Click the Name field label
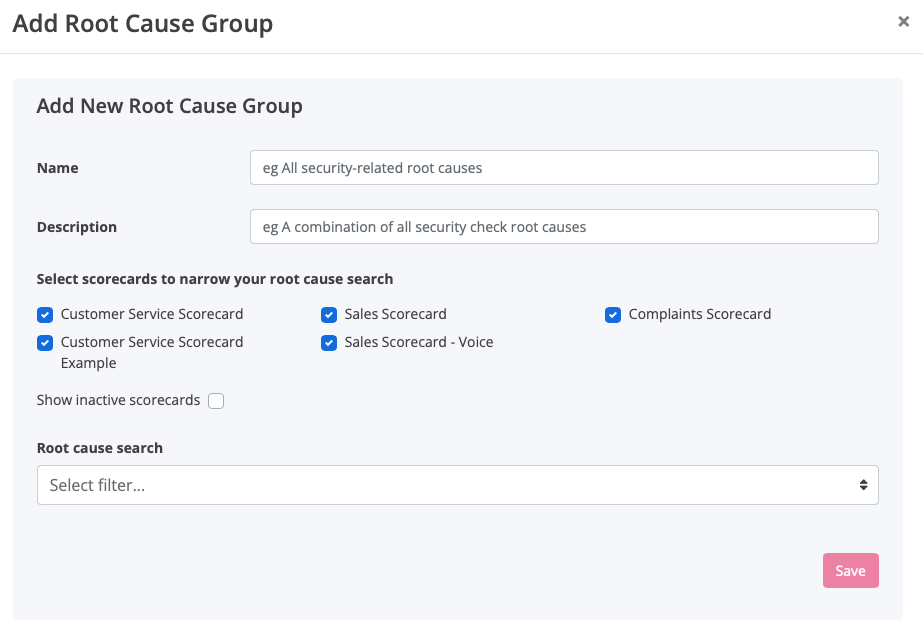The height and width of the screenshot is (634, 923). click(58, 168)
